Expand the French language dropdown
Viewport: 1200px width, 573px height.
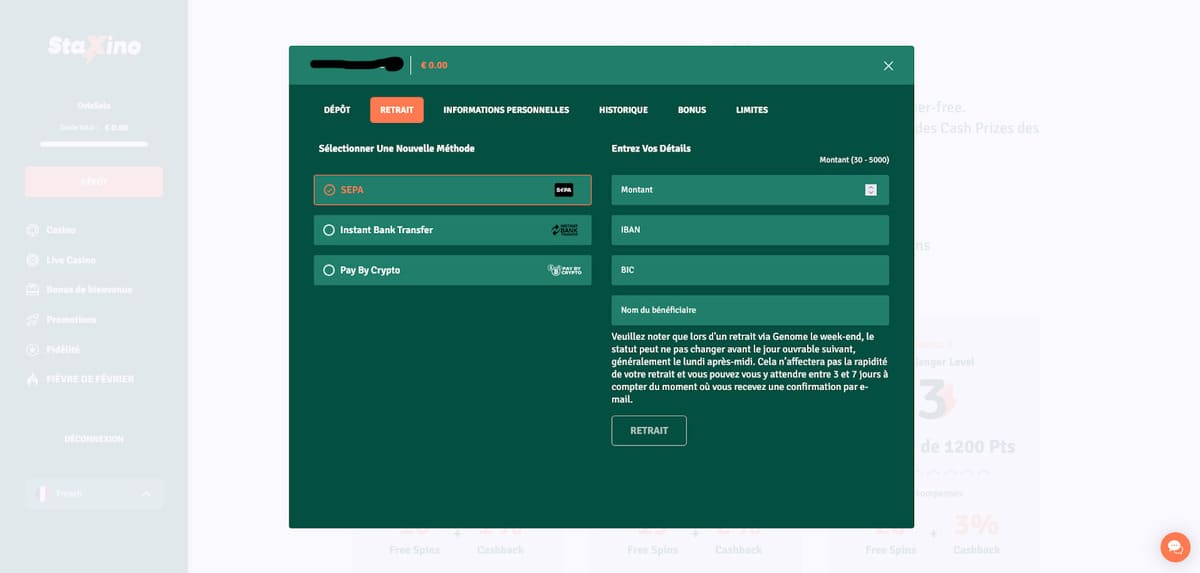pyautogui.click(x=146, y=494)
